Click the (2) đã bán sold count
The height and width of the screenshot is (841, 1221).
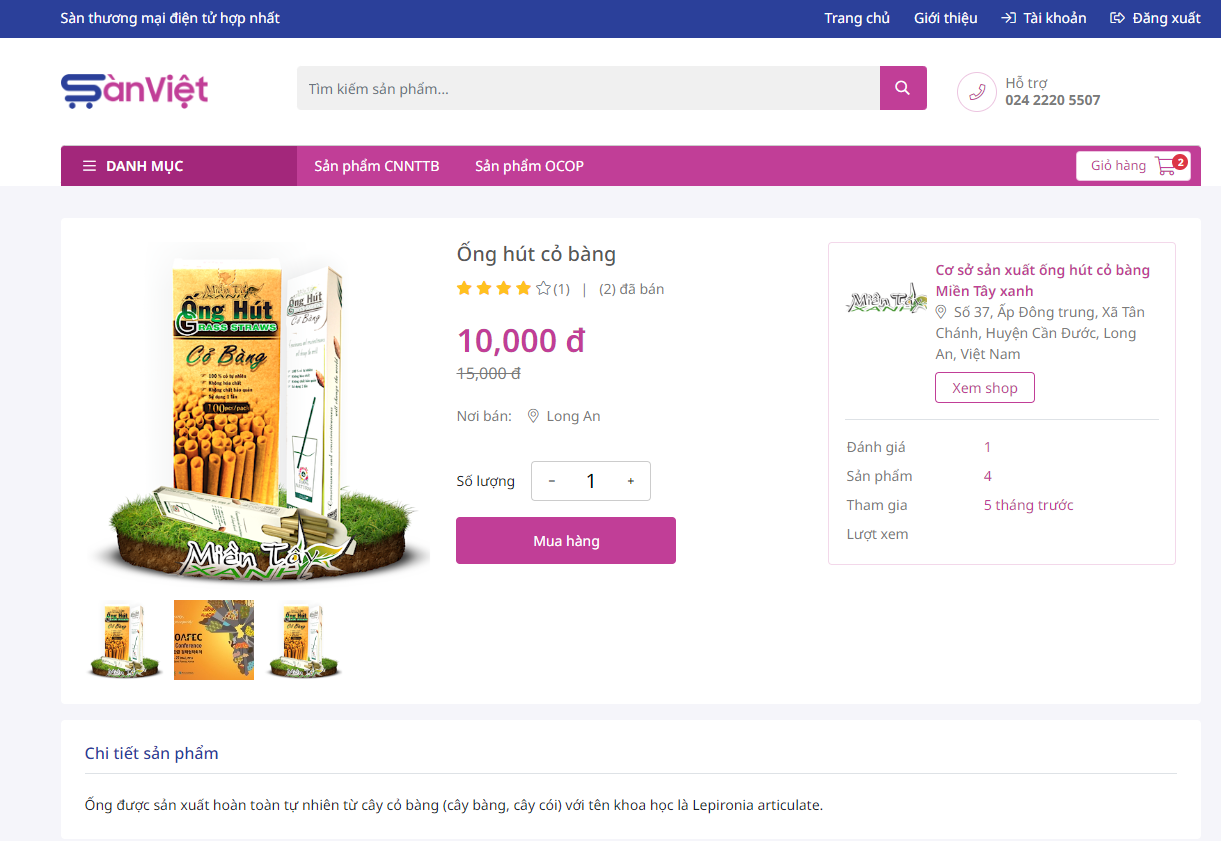pyautogui.click(x=632, y=289)
